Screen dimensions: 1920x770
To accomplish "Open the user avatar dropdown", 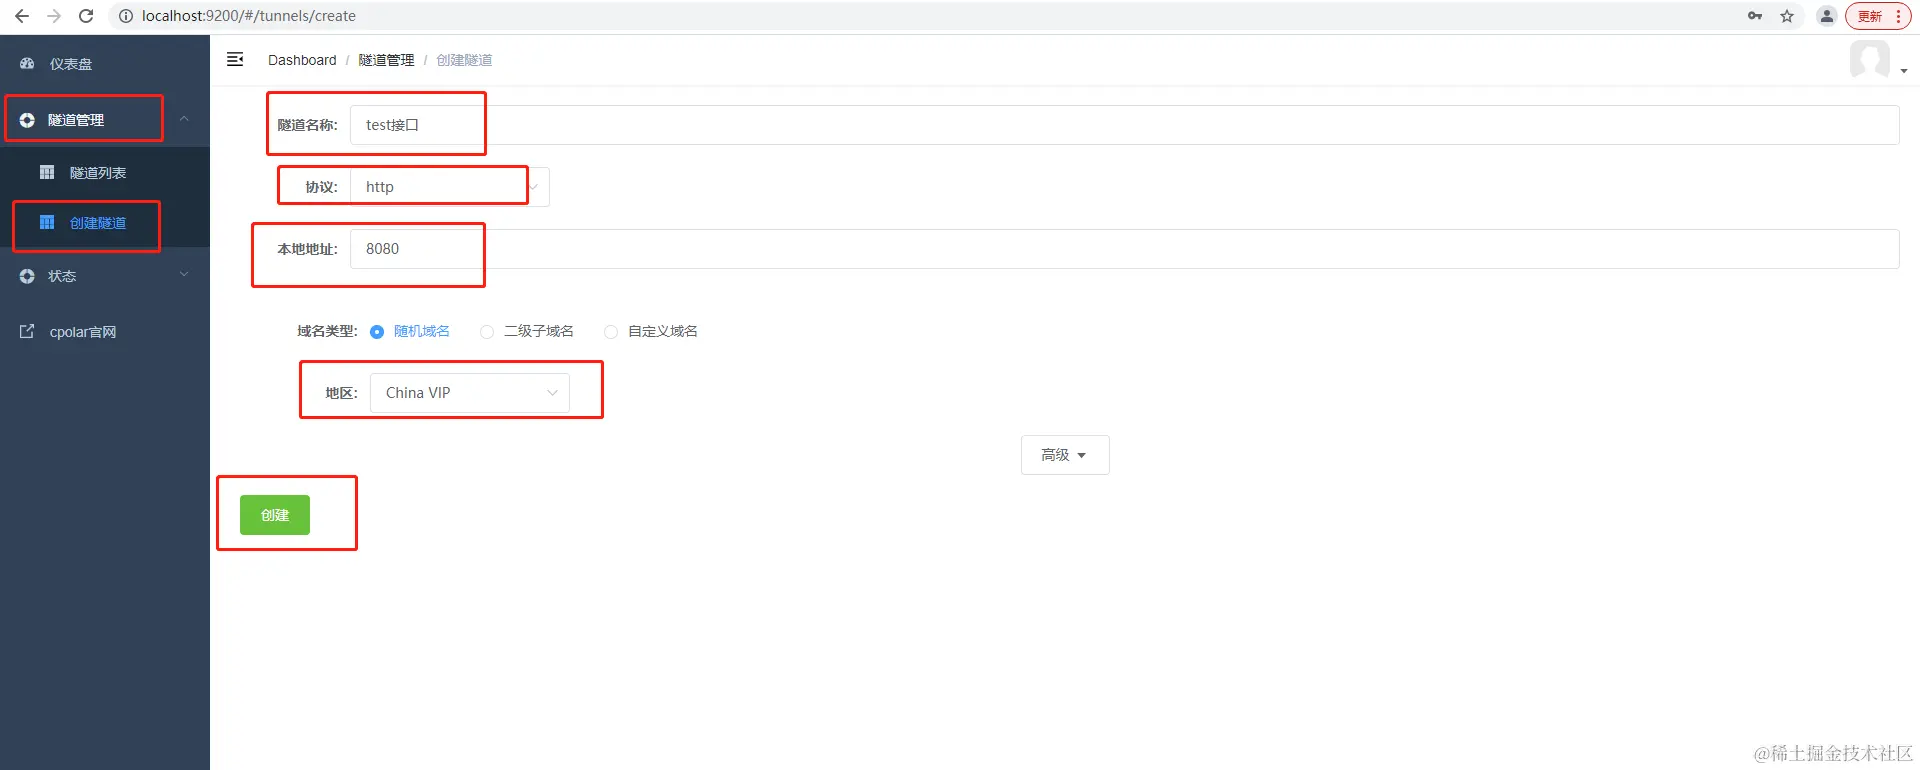I will [1878, 60].
